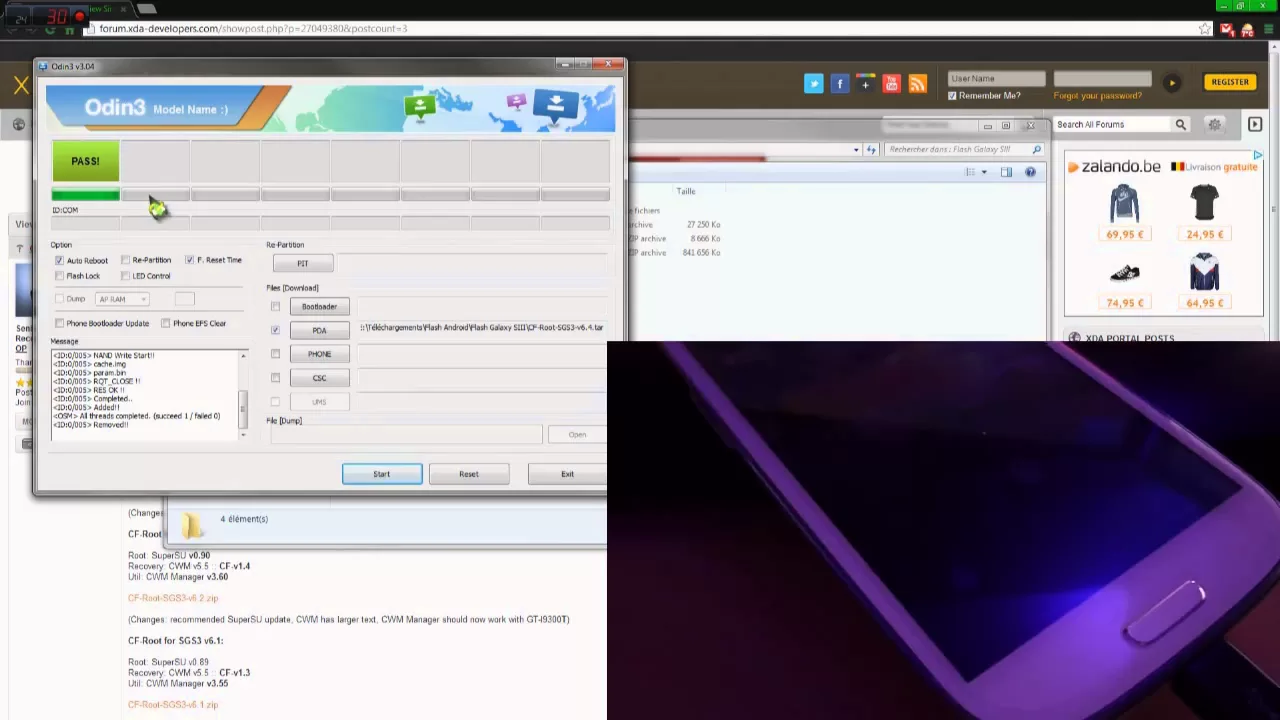This screenshot has height=720, width=1280.
Task: Click the Odin Exit button
Action: (567, 474)
